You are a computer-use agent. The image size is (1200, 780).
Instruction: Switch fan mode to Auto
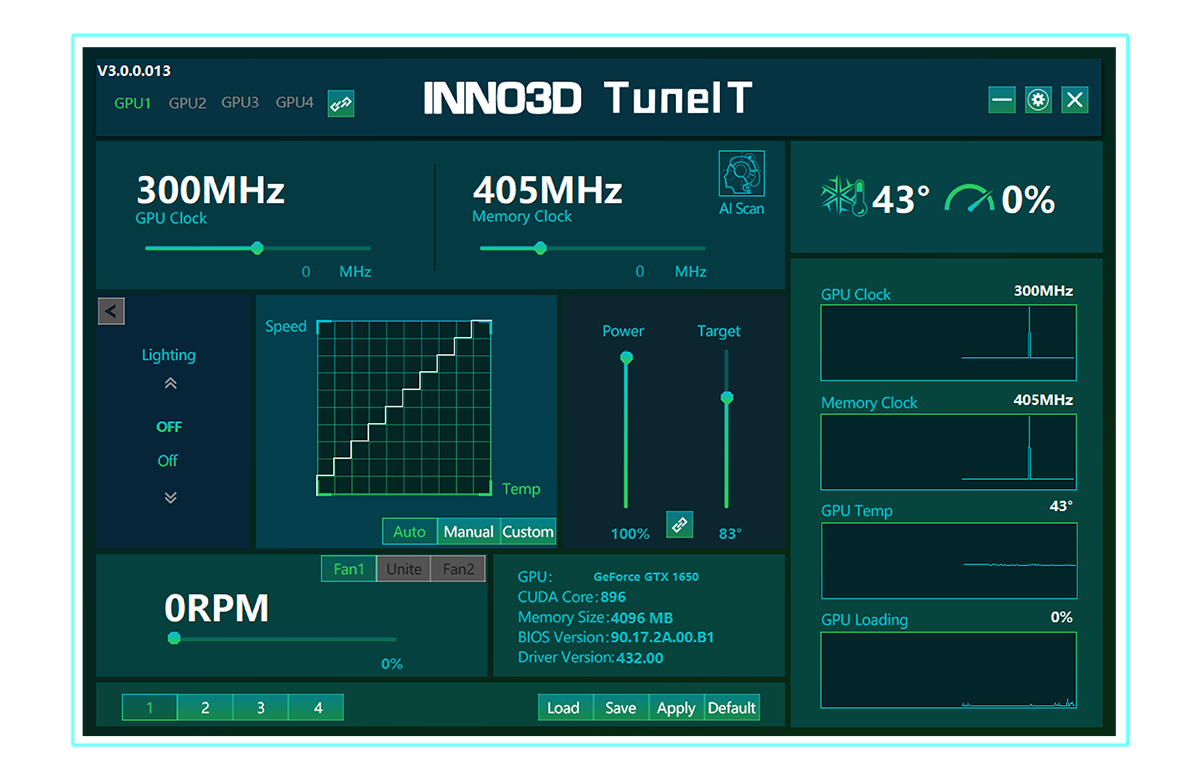tap(409, 532)
